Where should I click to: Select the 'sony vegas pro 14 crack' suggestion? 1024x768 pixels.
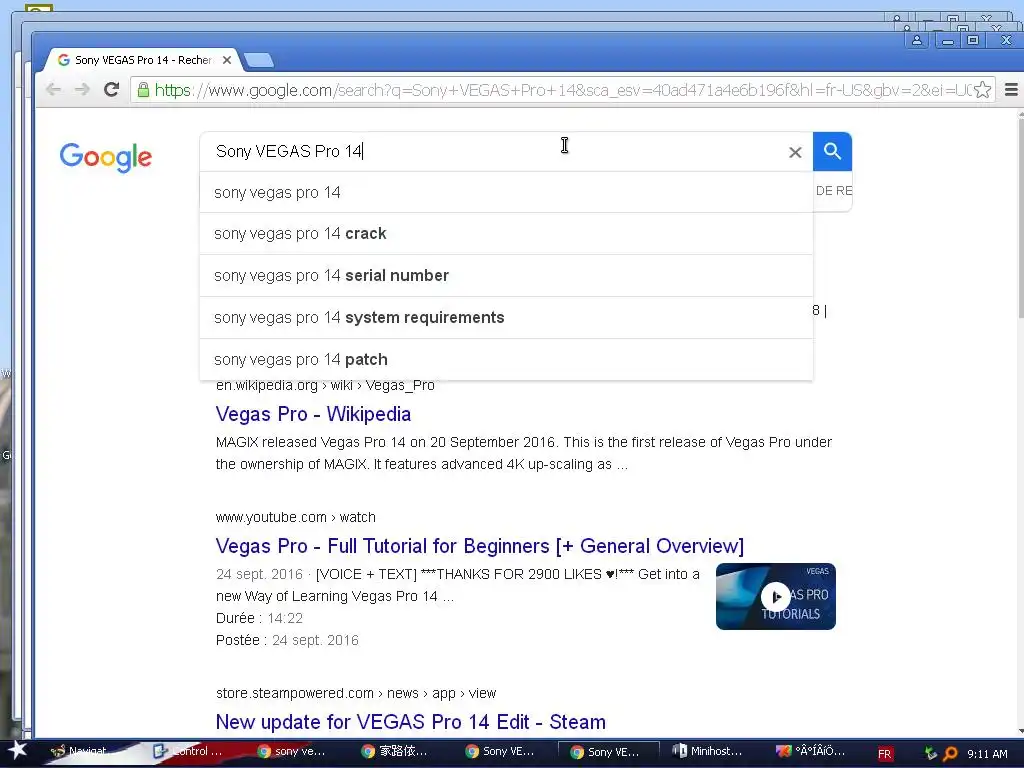click(x=506, y=234)
